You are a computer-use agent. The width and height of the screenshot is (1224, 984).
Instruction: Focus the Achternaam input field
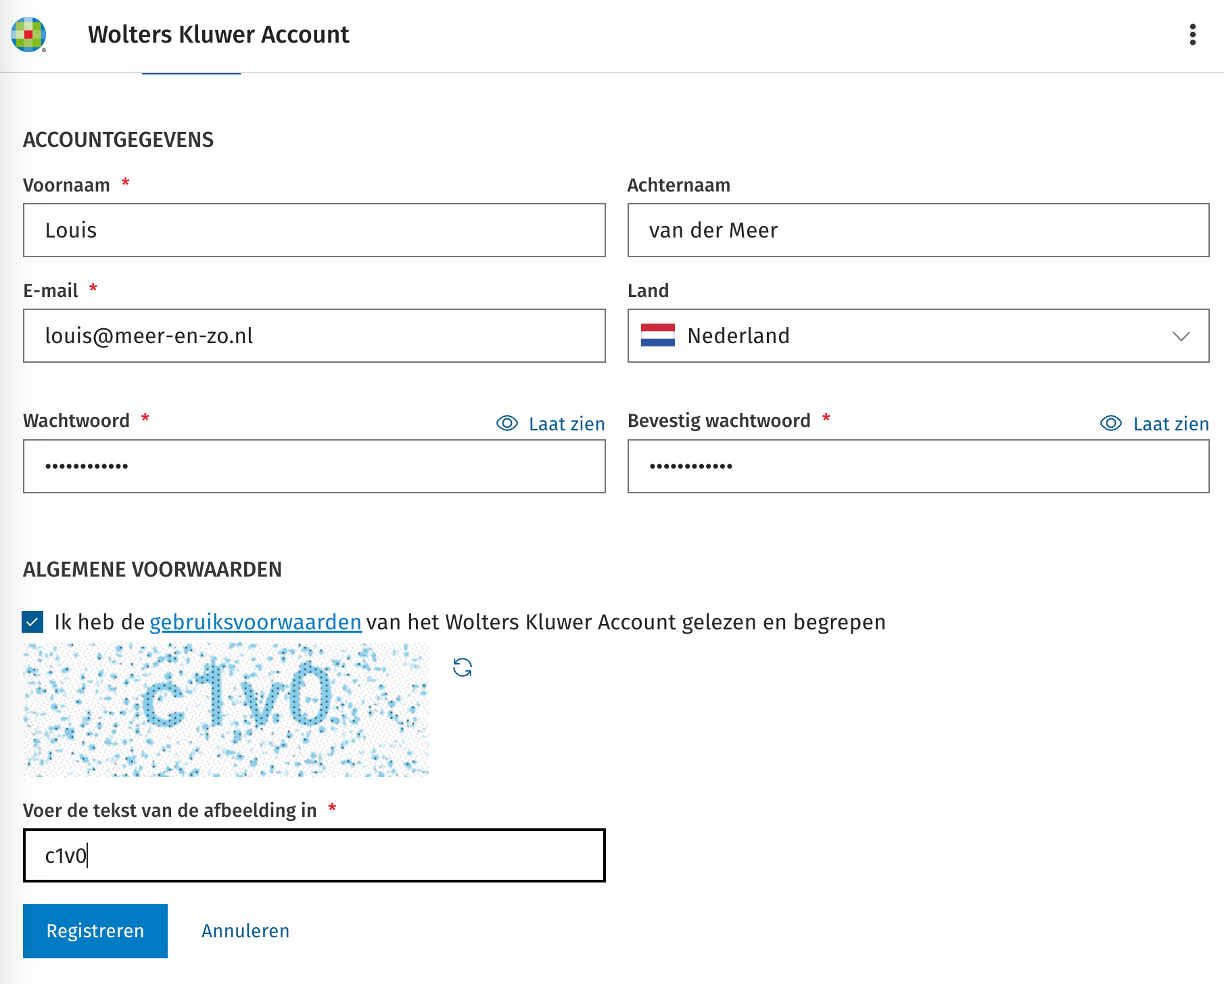(x=917, y=230)
